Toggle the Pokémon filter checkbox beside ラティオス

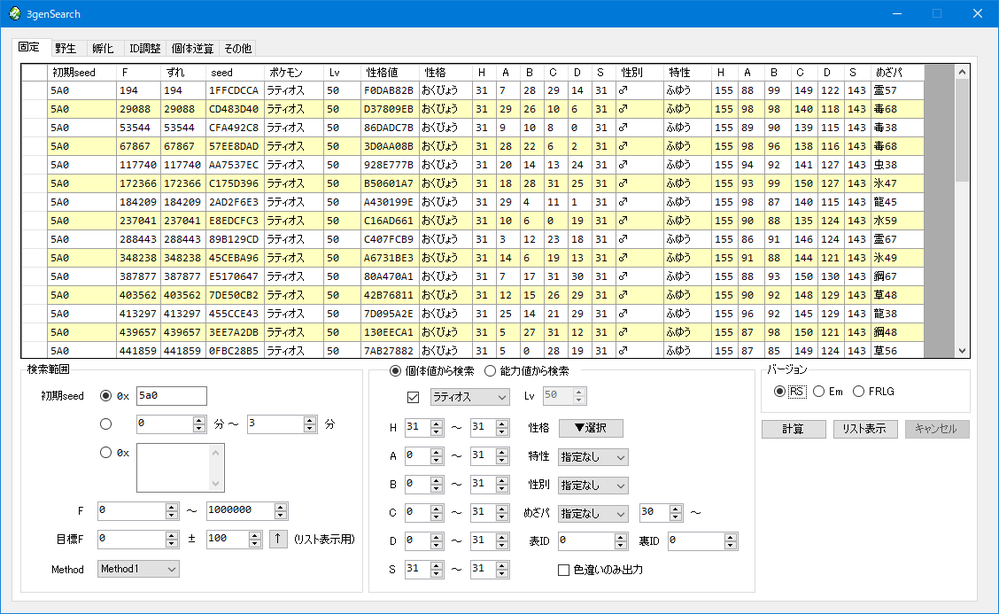tap(413, 397)
